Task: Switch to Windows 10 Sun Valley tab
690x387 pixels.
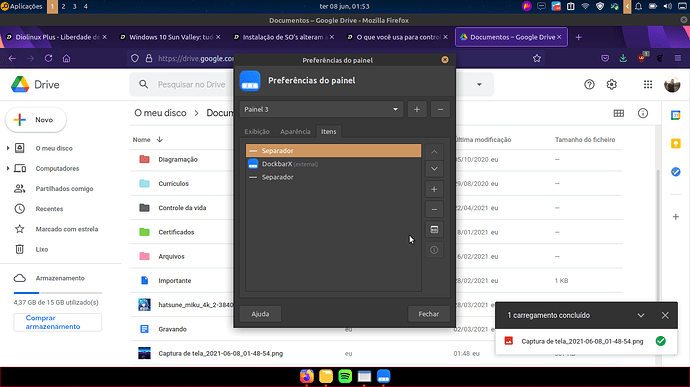Action: coord(170,37)
